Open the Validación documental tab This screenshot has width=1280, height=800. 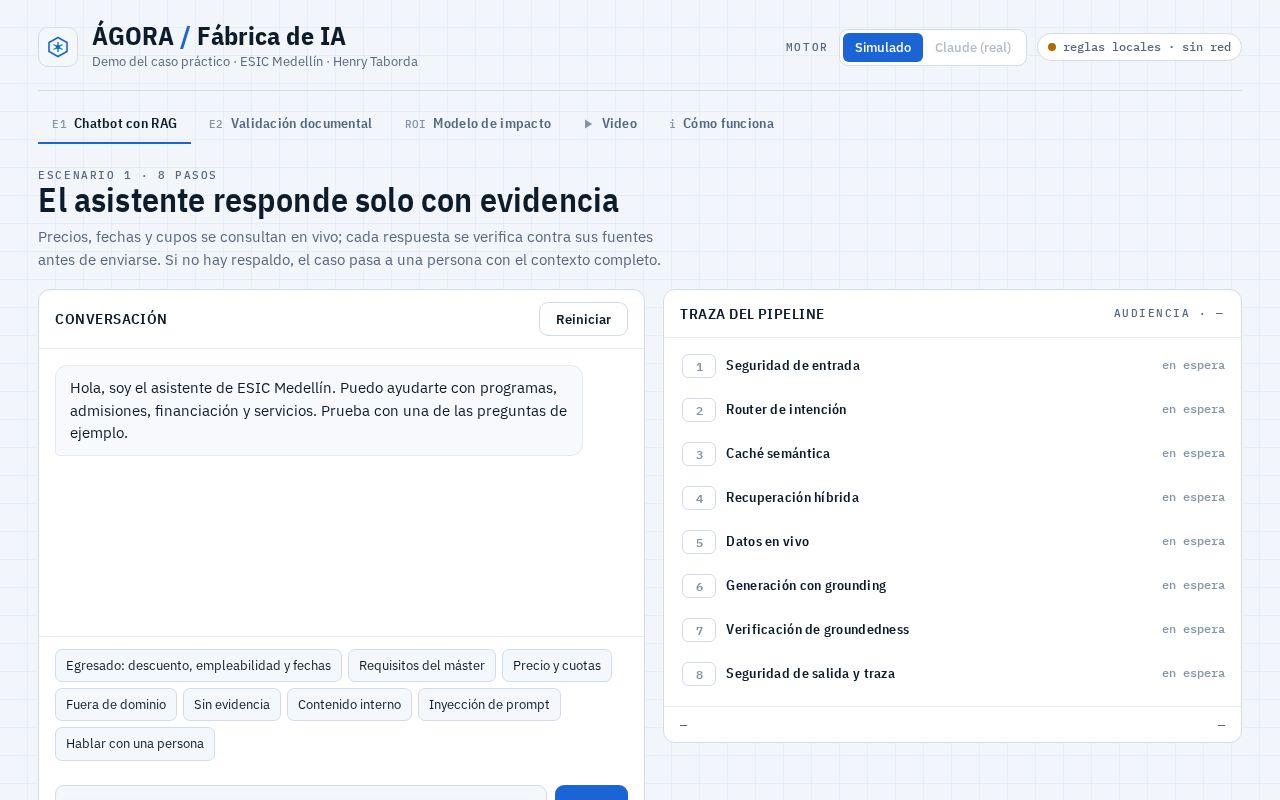point(290,124)
